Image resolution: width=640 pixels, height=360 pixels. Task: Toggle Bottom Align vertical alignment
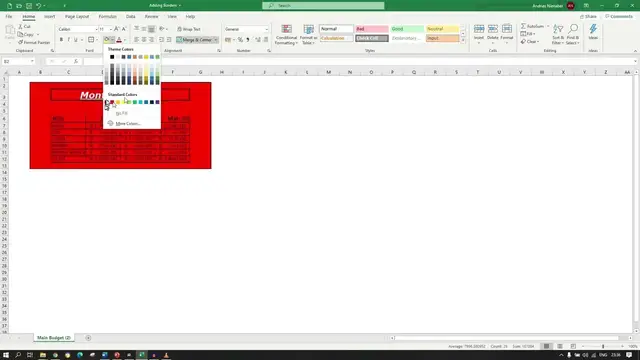click(x=151, y=29)
